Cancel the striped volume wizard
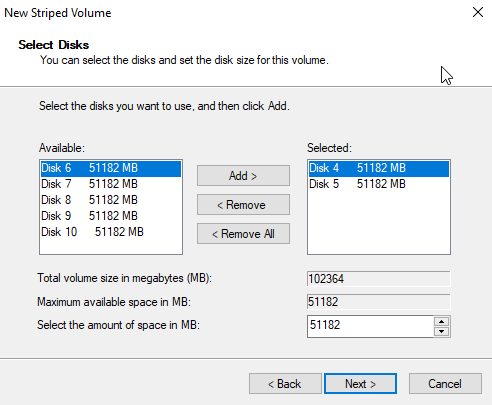Viewport: 492px width, 405px height. point(445,384)
